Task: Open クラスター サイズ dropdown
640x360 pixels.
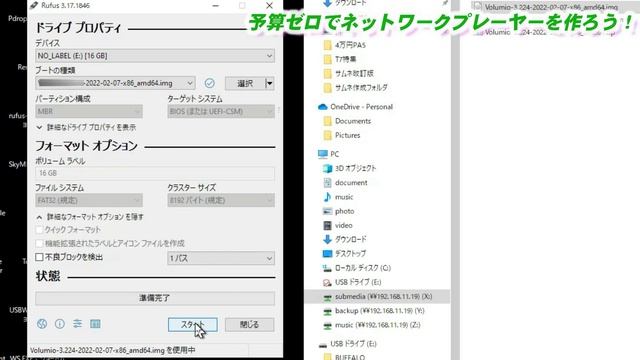Action: click(x=221, y=200)
